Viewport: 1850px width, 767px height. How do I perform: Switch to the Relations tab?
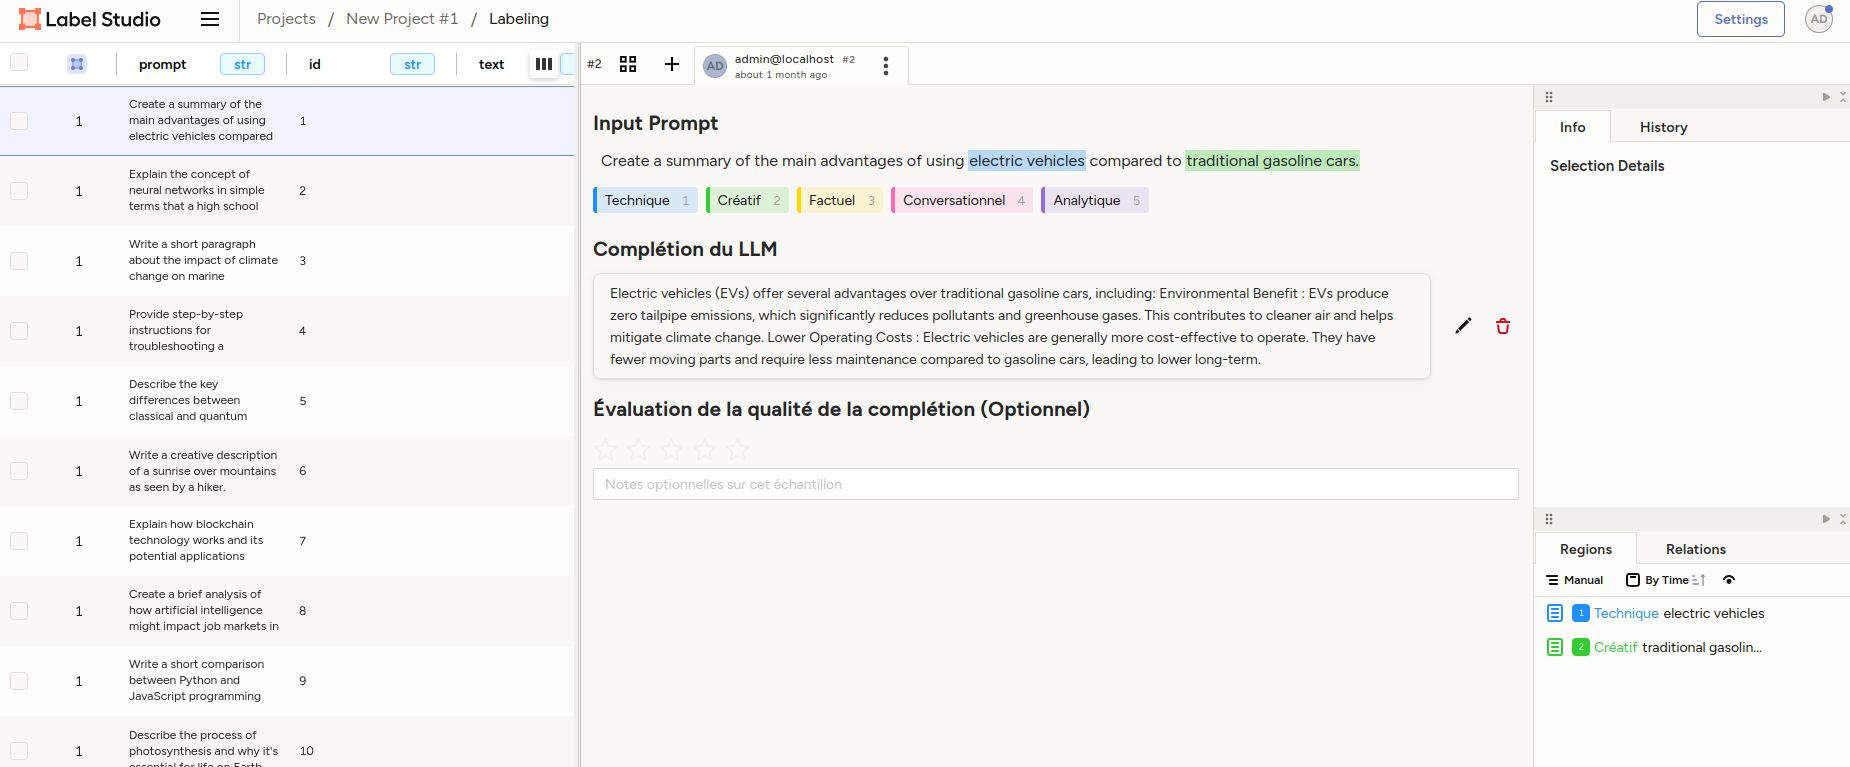pyautogui.click(x=1695, y=549)
